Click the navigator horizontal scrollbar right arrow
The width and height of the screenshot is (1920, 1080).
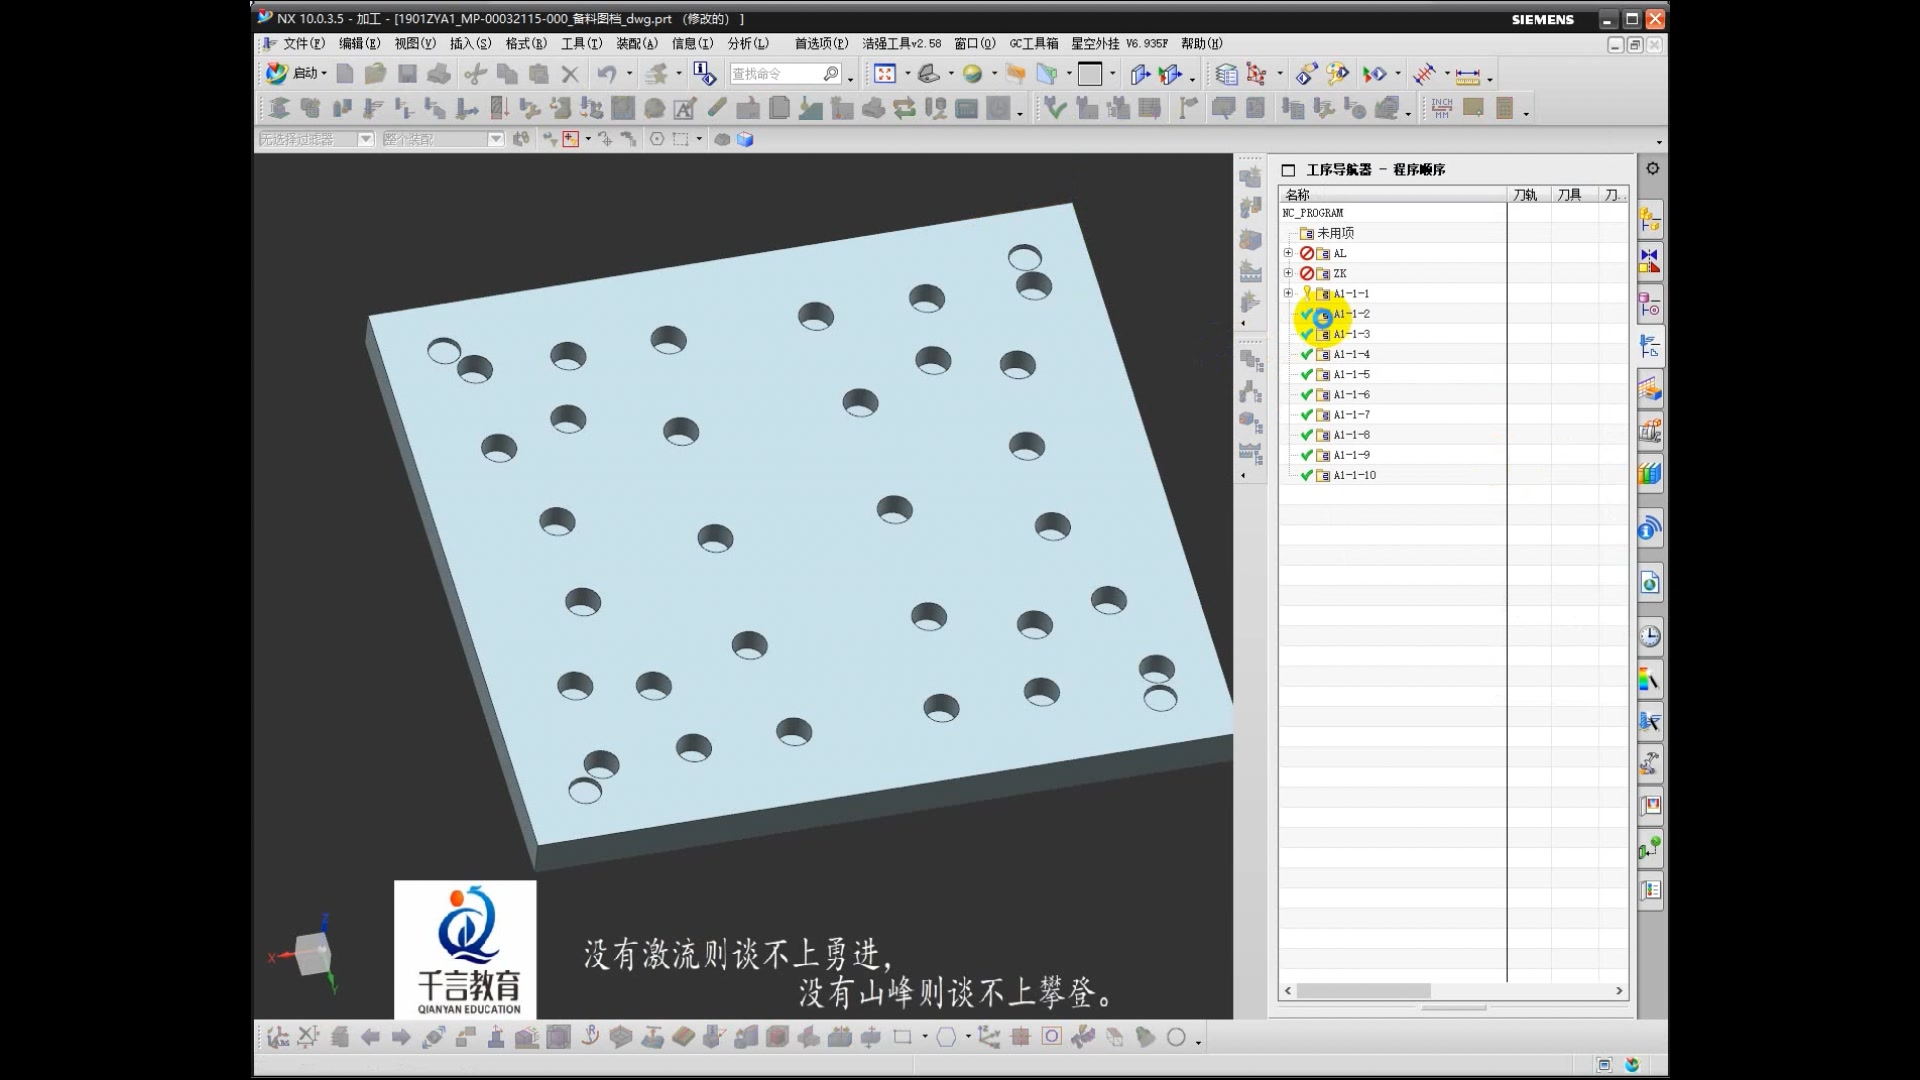[x=1619, y=991]
